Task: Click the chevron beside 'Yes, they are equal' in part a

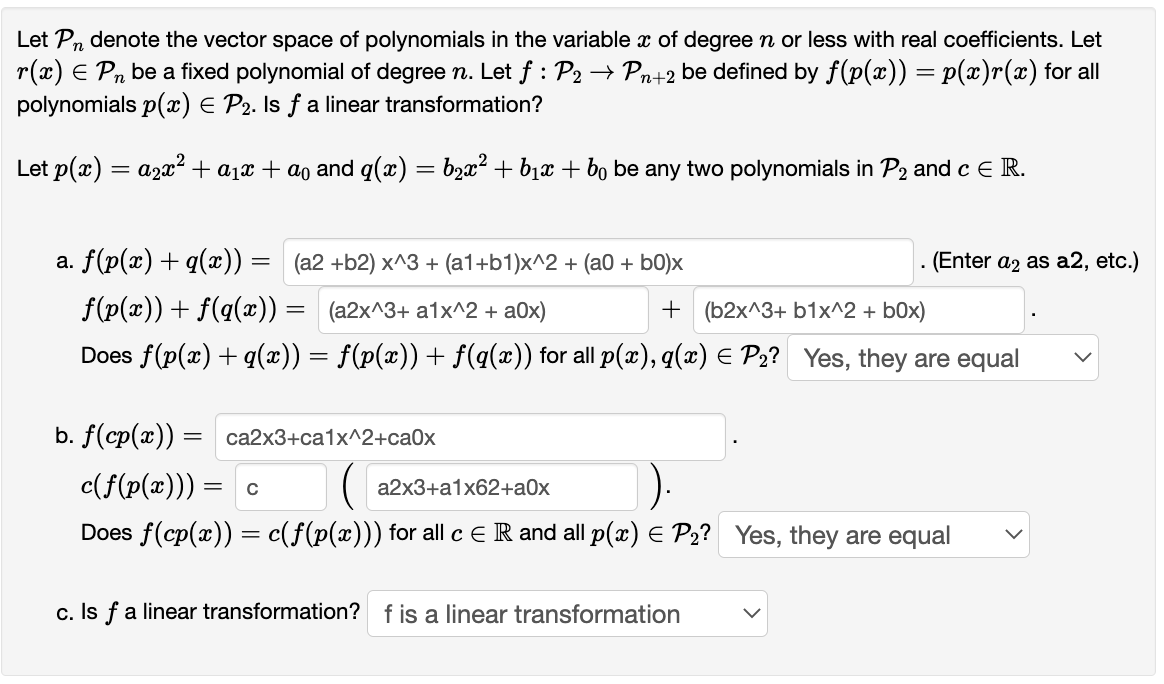Action: (x=1081, y=357)
